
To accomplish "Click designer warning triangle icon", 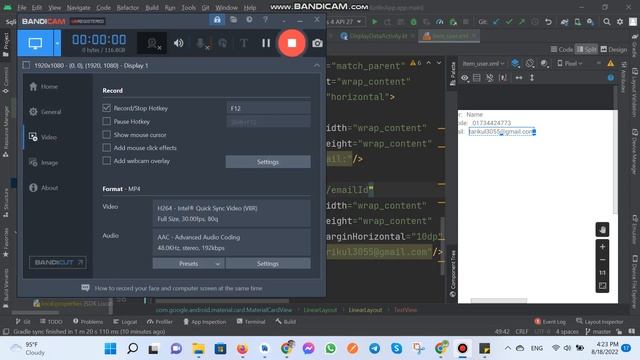I will pyautogui.click(x=611, y=63).
